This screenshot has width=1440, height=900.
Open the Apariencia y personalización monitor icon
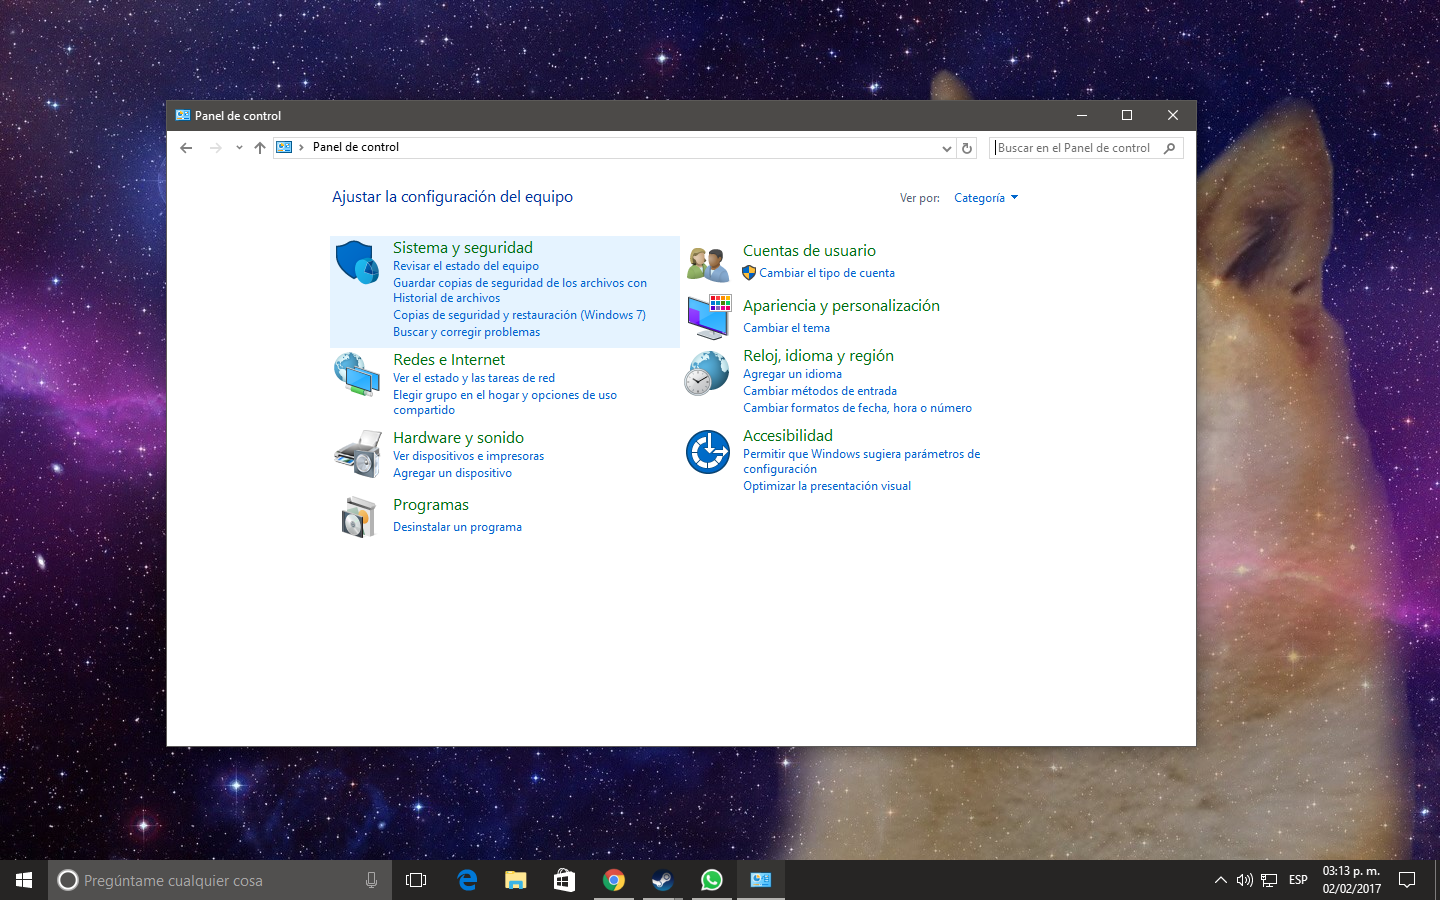(709, 316)
